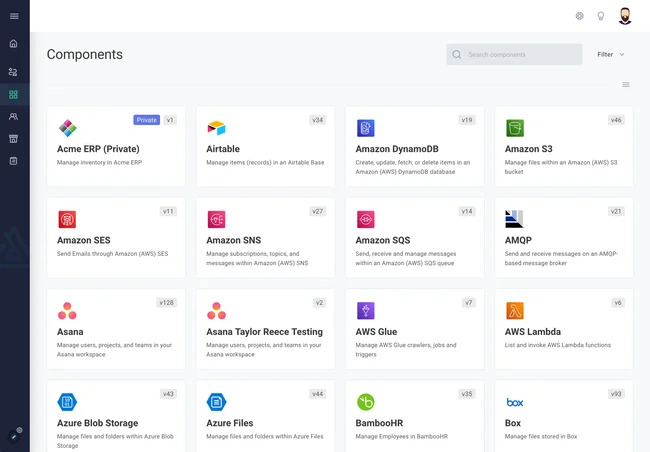The image size is (650, 452).
Task: Open the customers people icon in the sidebar
Action: [14, 117]
